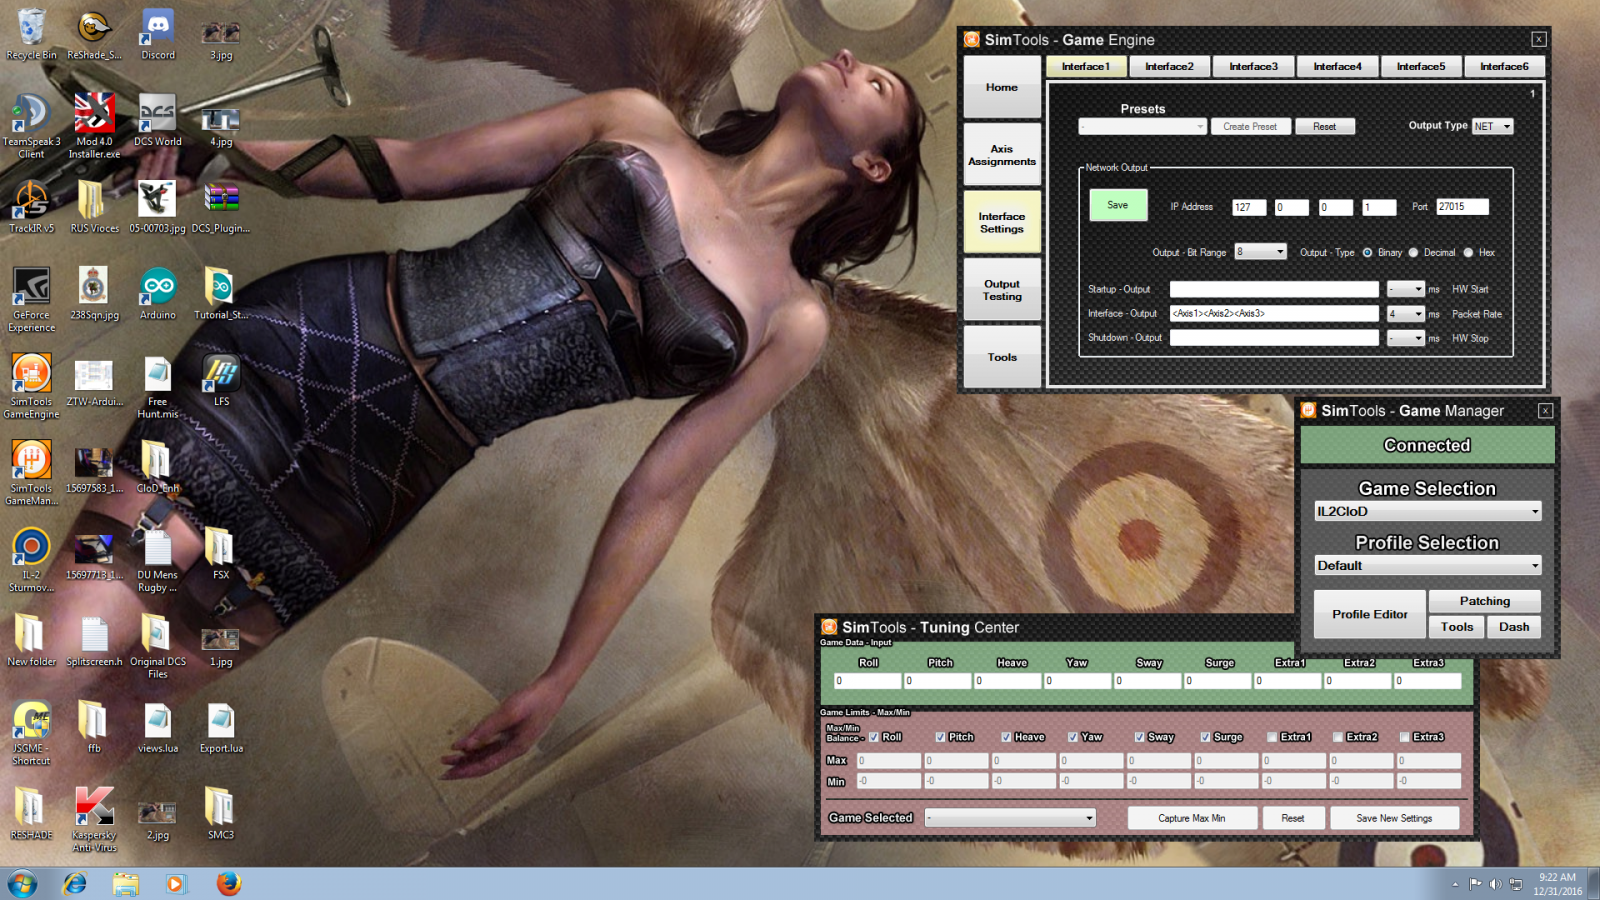The image size is (1600, 900).
Task: Enable the Extra1 checkbox in Game Limits
Action: [1272, 737]
